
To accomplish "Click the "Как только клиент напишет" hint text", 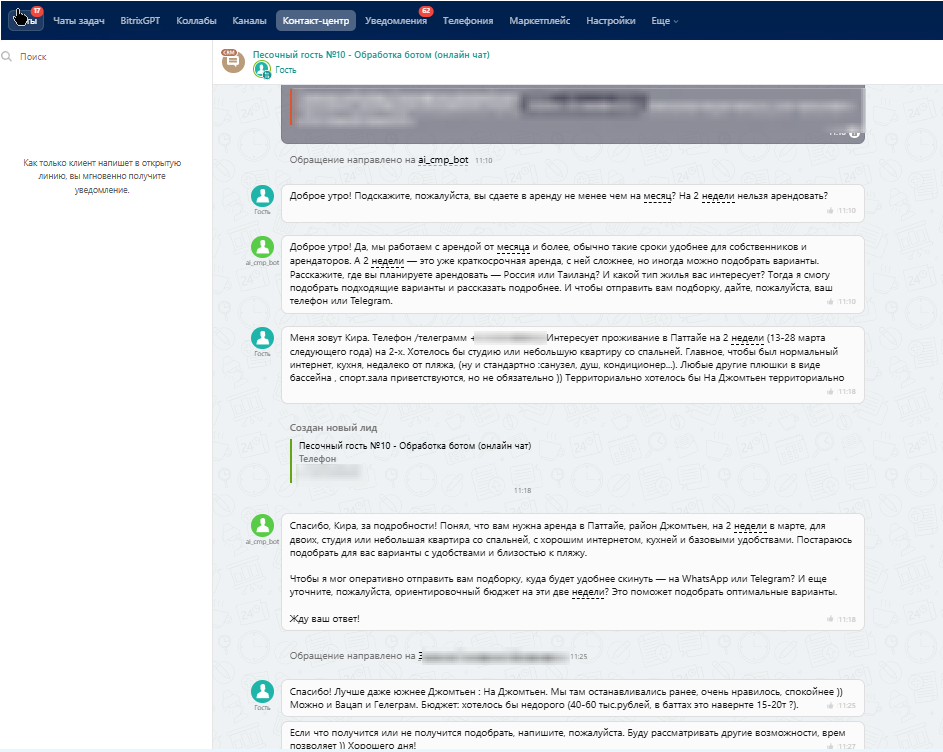I will [x=102, y=176].
